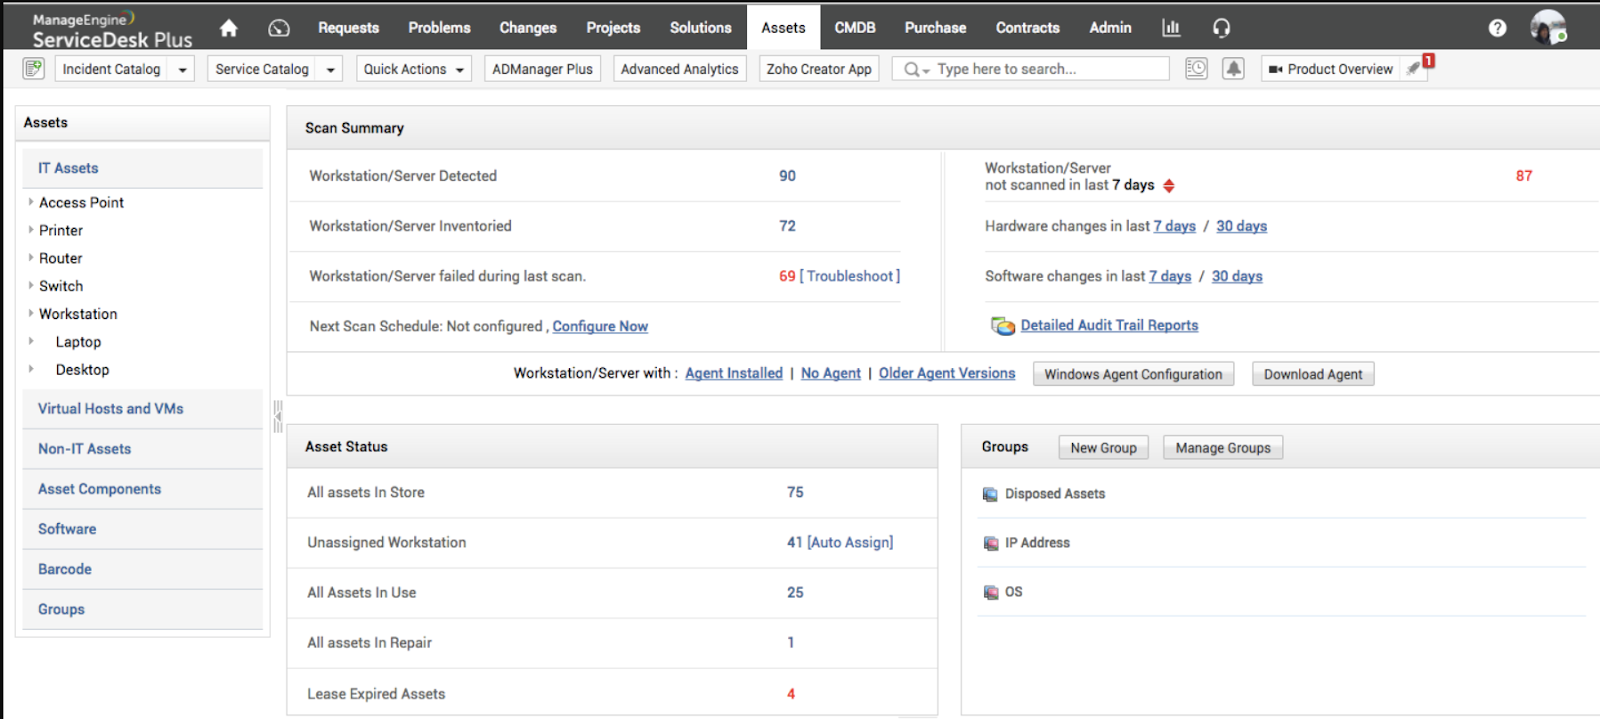Open Zoho Creator App
Screen dimensions: 1600x719
[819, 69]
